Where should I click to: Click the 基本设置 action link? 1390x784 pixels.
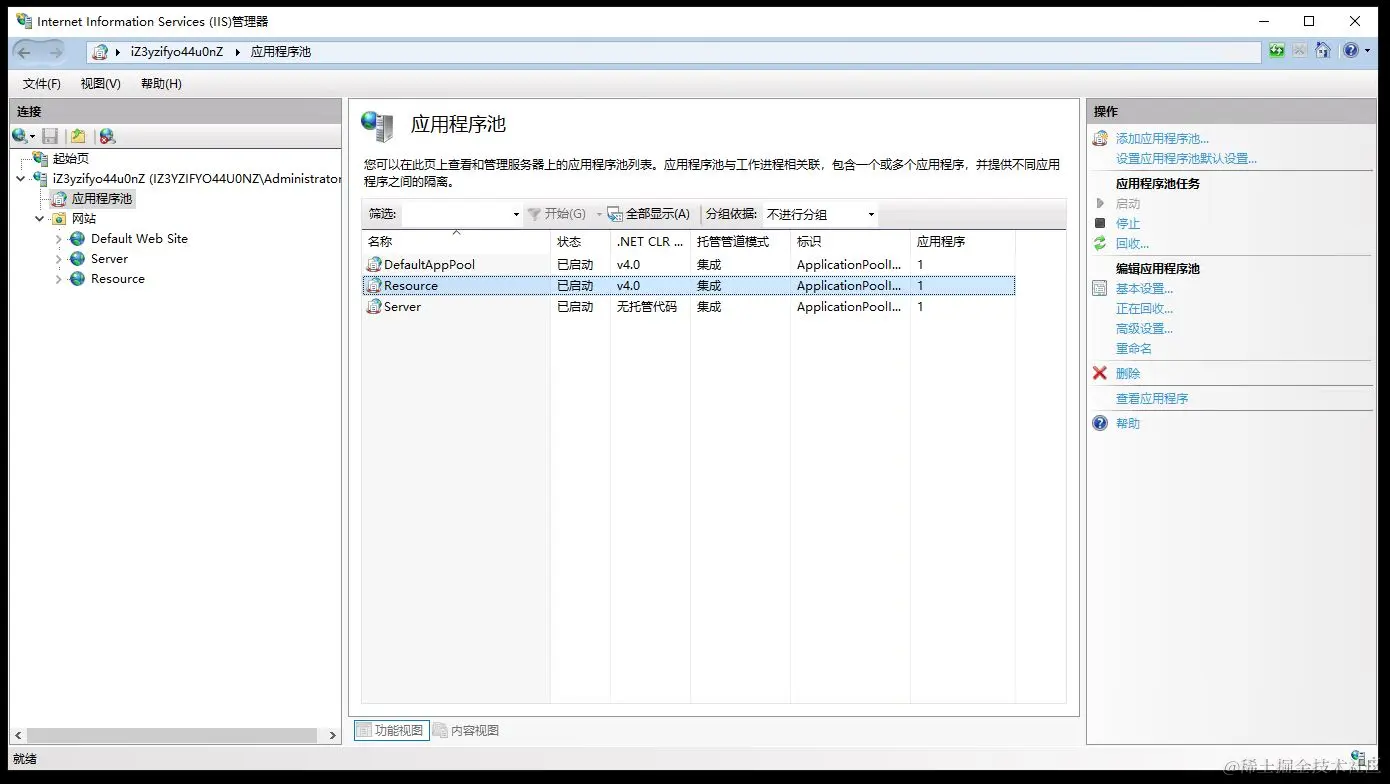pyautogui.click(x=1144, y=289)
